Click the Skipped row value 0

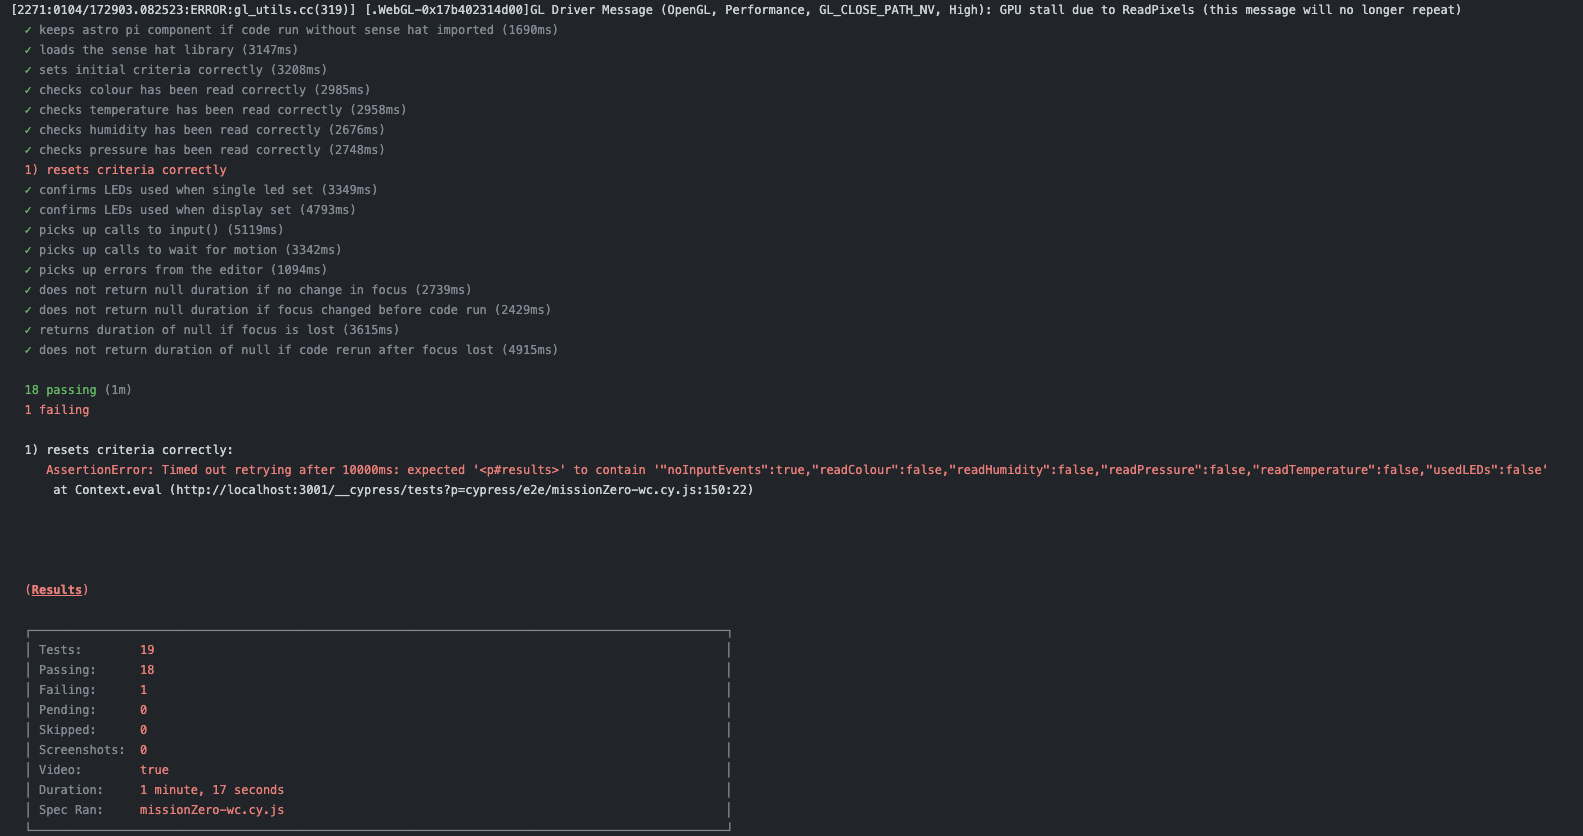(143, 730)
